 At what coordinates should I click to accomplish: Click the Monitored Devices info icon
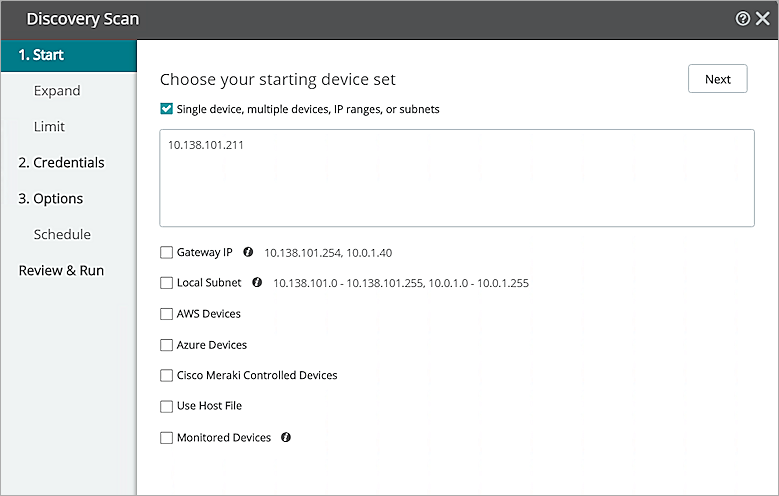coord(286,438)
